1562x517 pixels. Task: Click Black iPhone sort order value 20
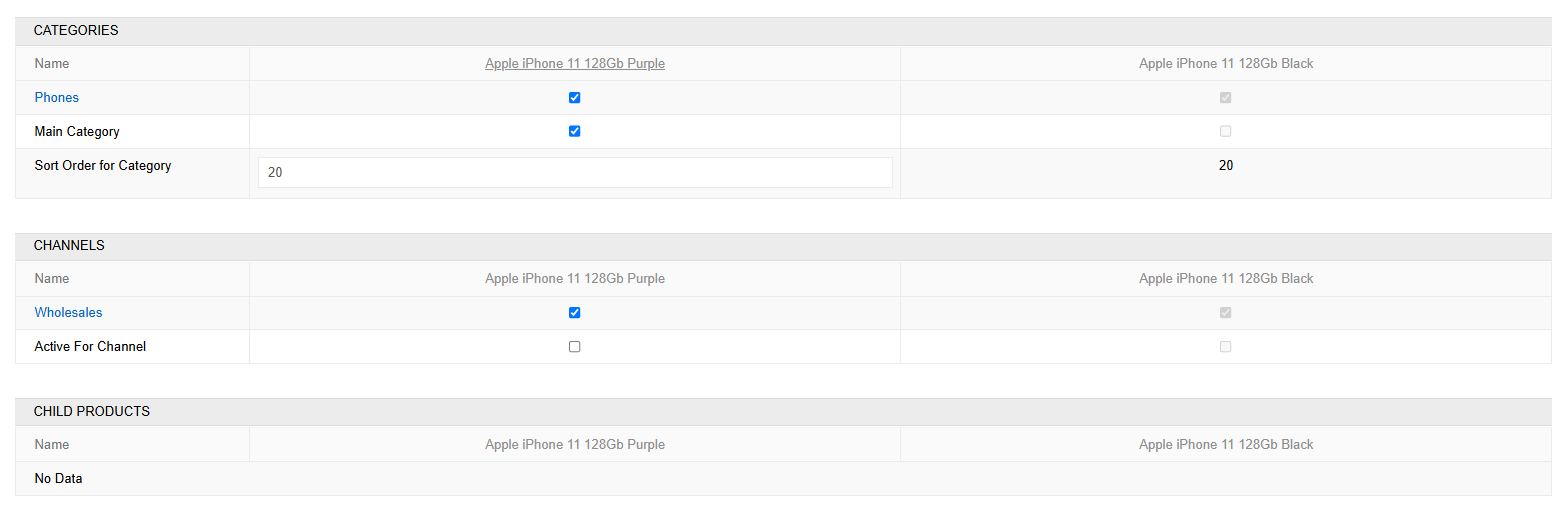coord(1226,166)
